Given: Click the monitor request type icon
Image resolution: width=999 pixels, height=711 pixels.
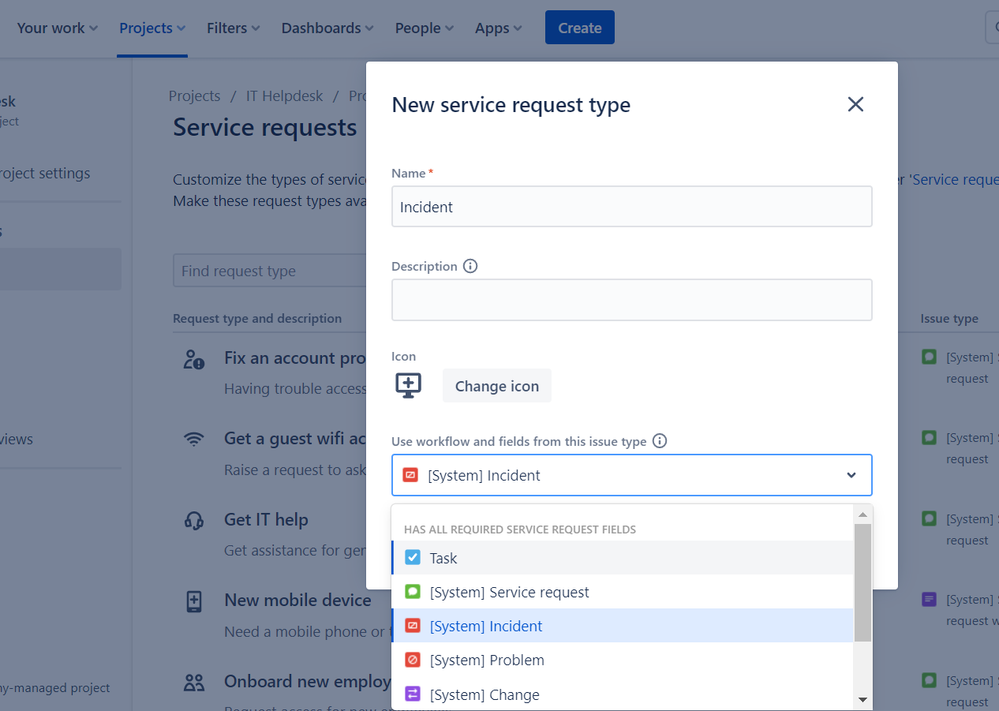Looking at the screenshot, I should [408, 385].
